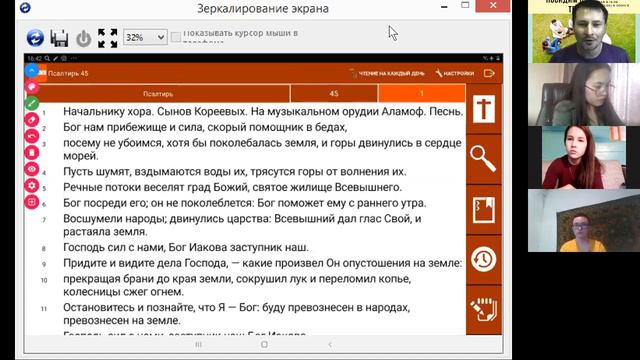Select the green pen drawing tool

pyautogui.click(x=32, y=103)
